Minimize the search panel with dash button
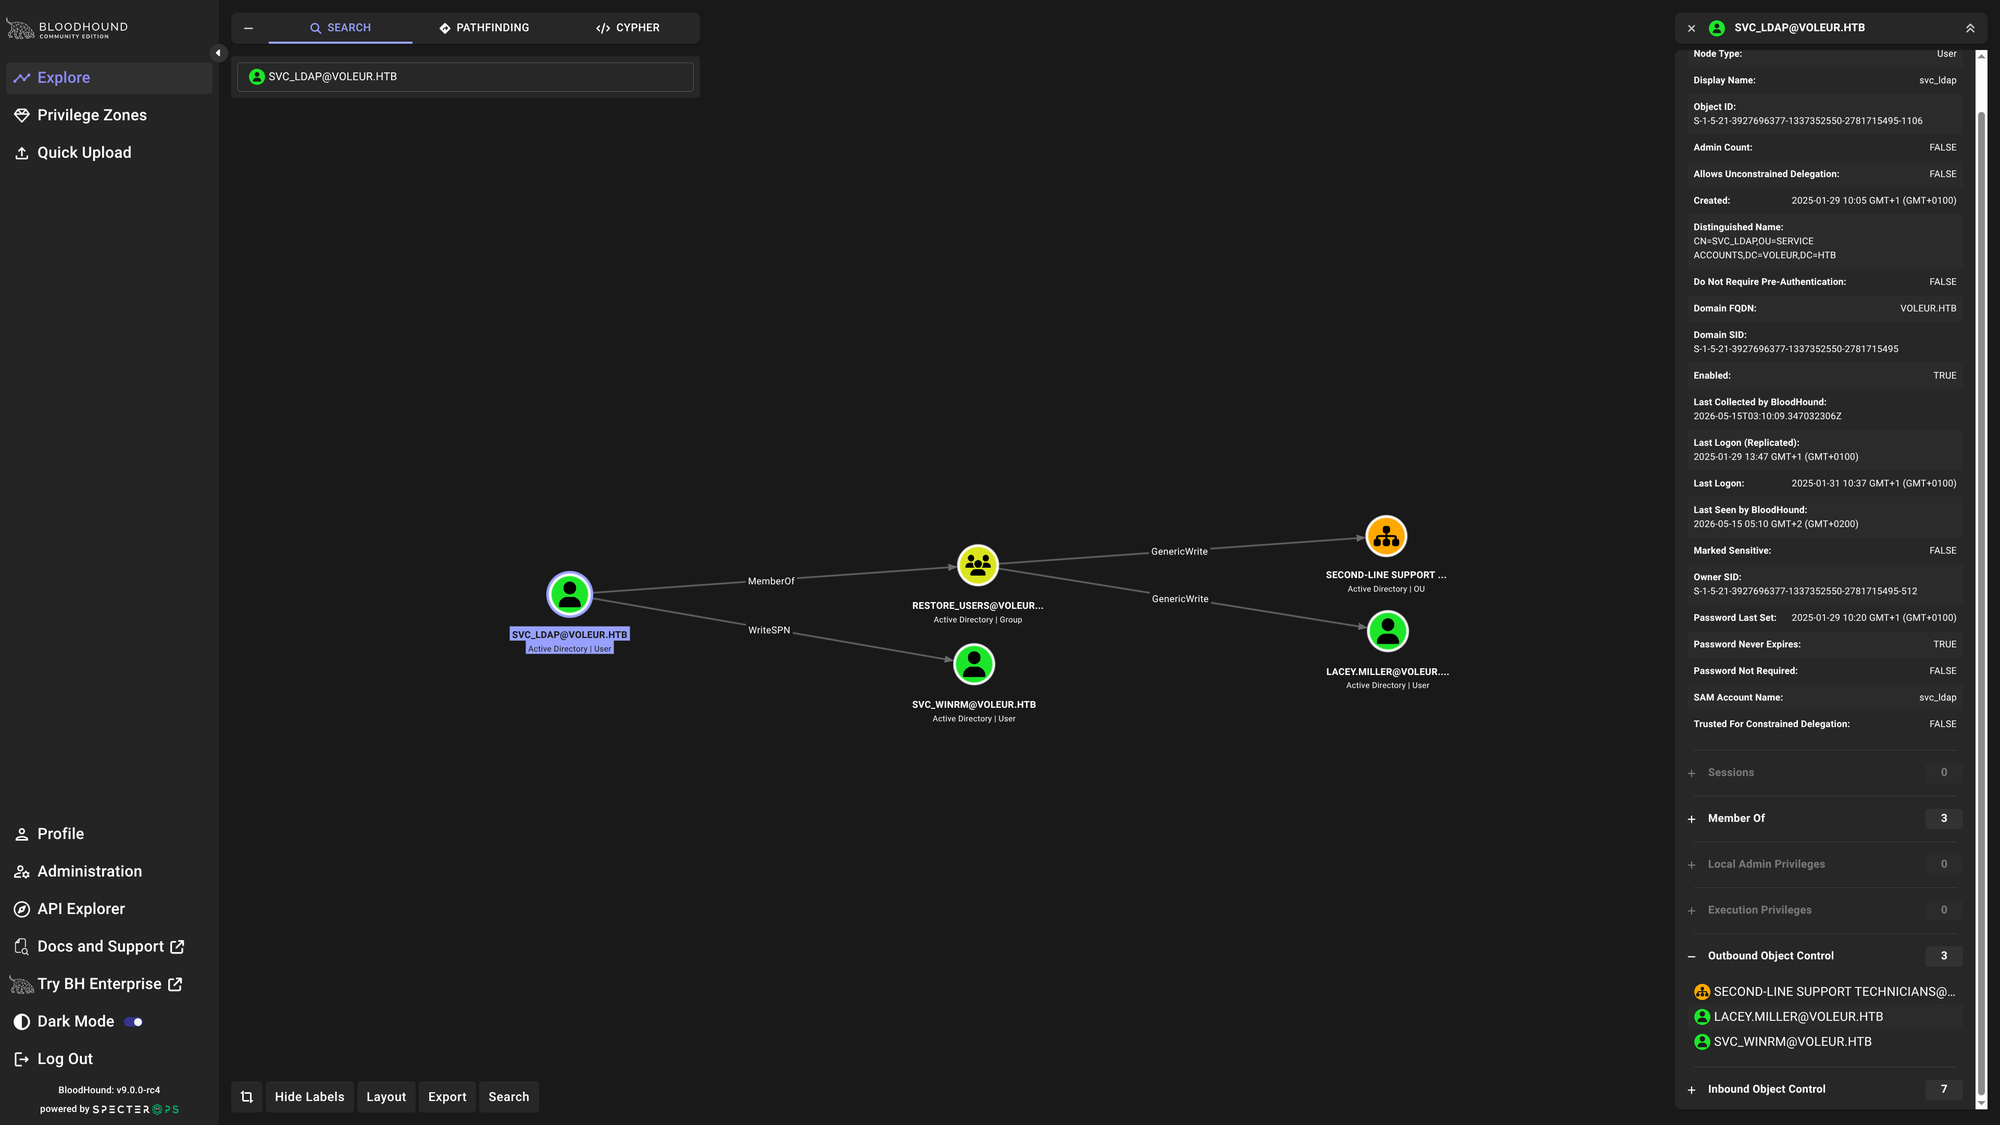 tap(249, 28)
